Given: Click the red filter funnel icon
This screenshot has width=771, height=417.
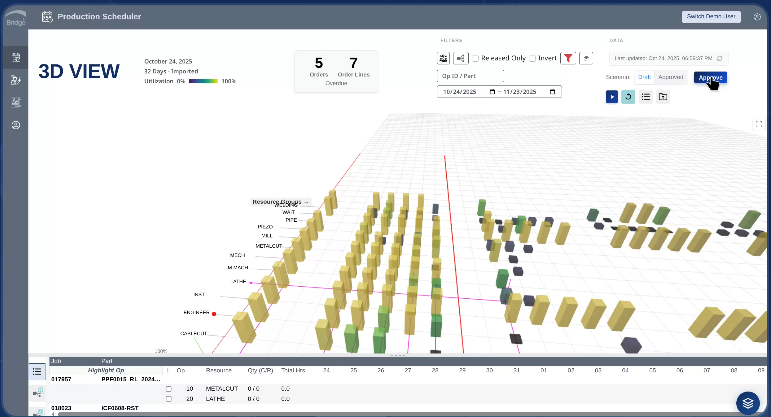Looking at the screenshot, I should point(567,59).
